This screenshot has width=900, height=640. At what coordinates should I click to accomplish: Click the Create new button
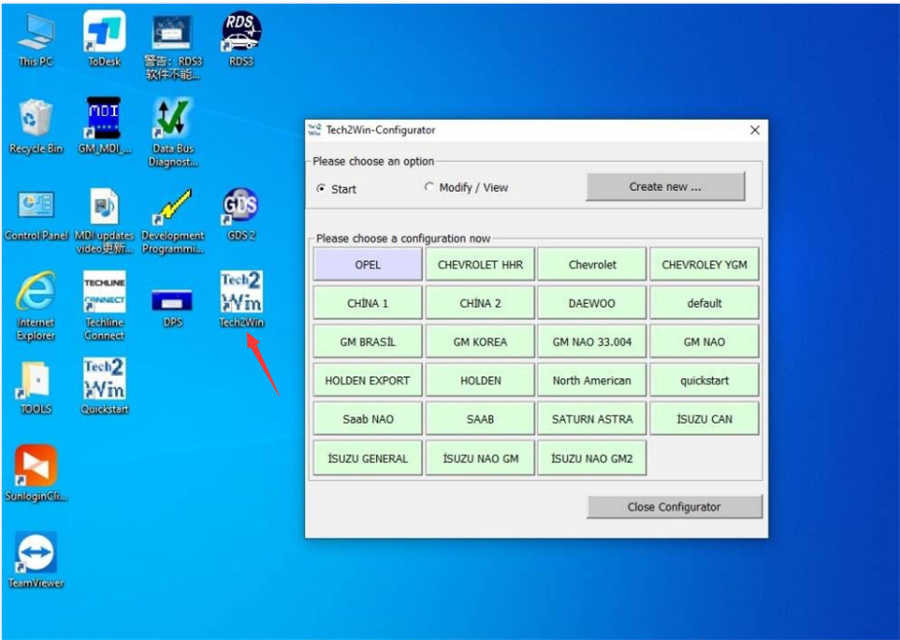(x=664, y=187)
